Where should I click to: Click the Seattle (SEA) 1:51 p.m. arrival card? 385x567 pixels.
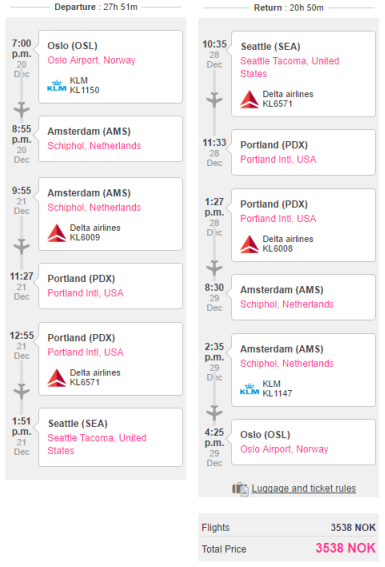click(111, 438)
